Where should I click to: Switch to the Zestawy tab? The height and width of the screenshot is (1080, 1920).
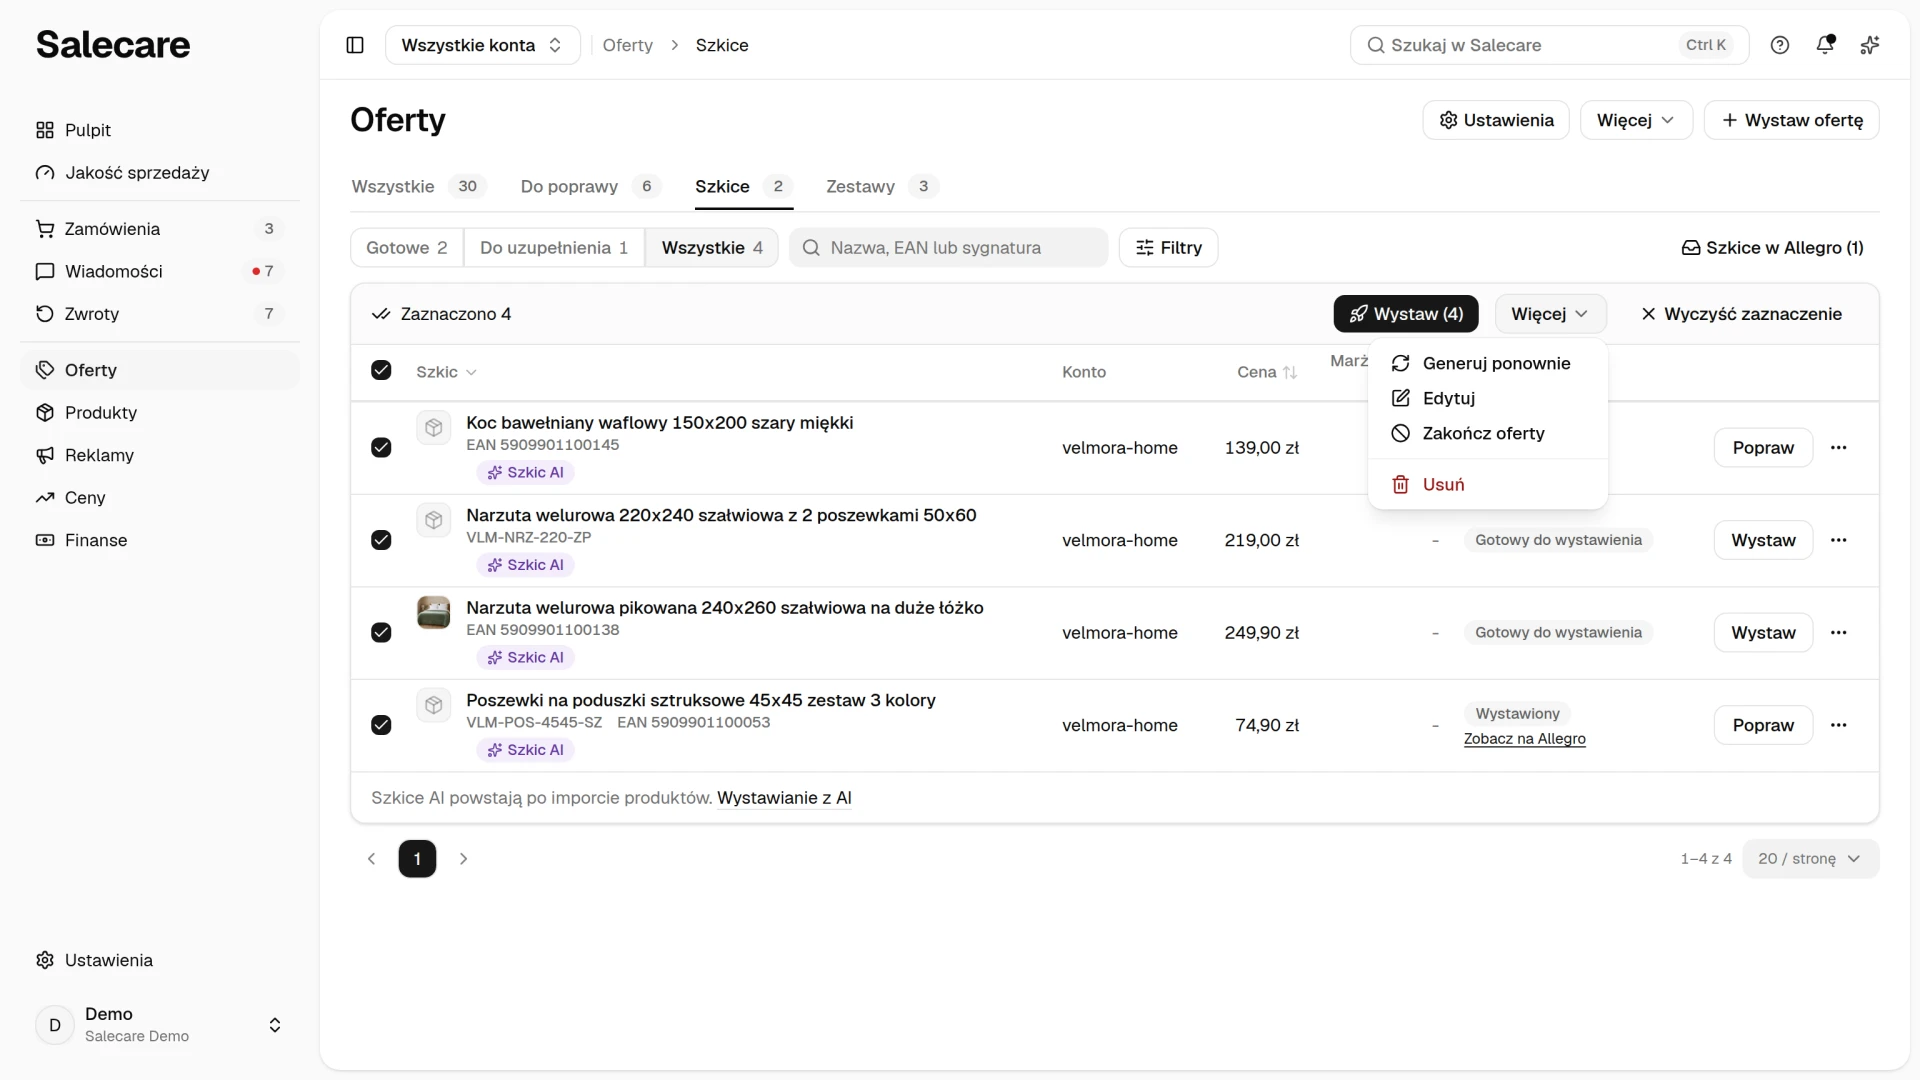point(881,187)
